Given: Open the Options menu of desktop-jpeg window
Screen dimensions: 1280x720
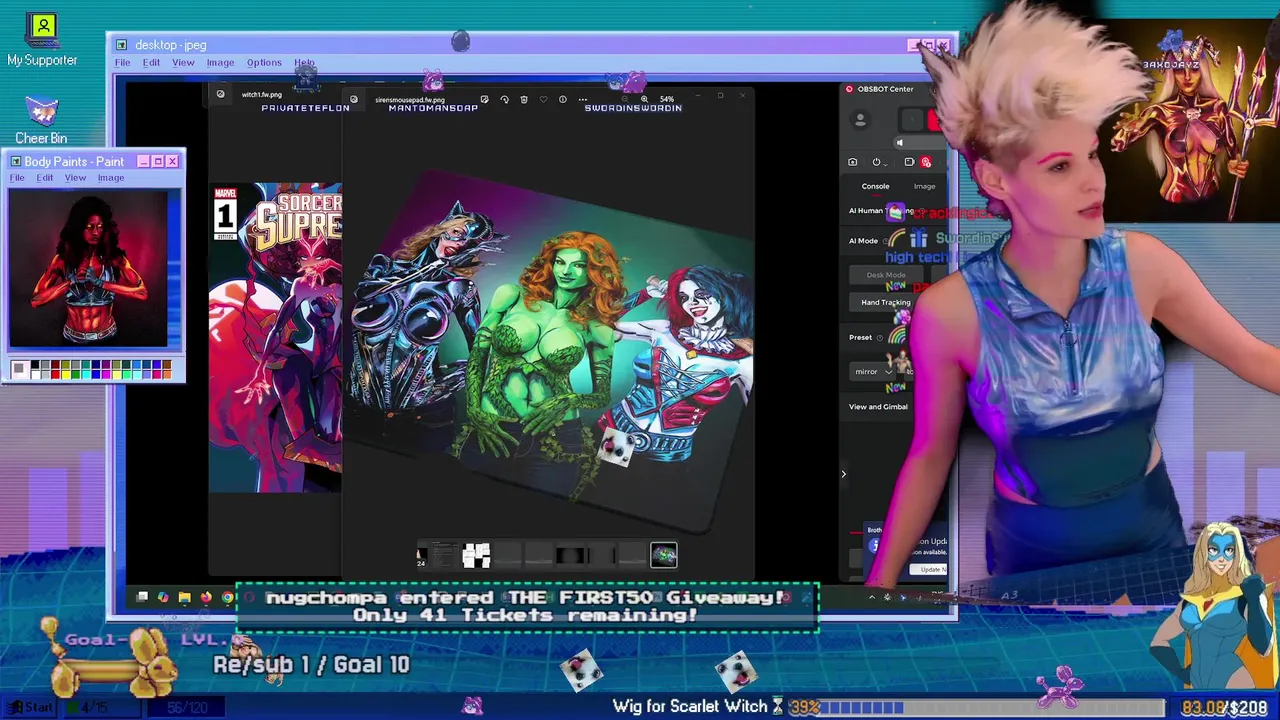Looking at the screenshot, I should (x=264, y=62).
